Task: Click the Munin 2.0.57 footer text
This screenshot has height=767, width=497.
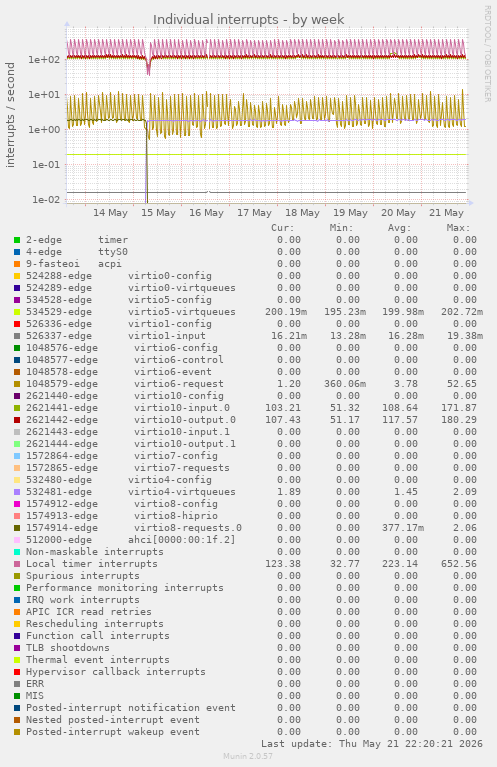Action: coord(248,756)
